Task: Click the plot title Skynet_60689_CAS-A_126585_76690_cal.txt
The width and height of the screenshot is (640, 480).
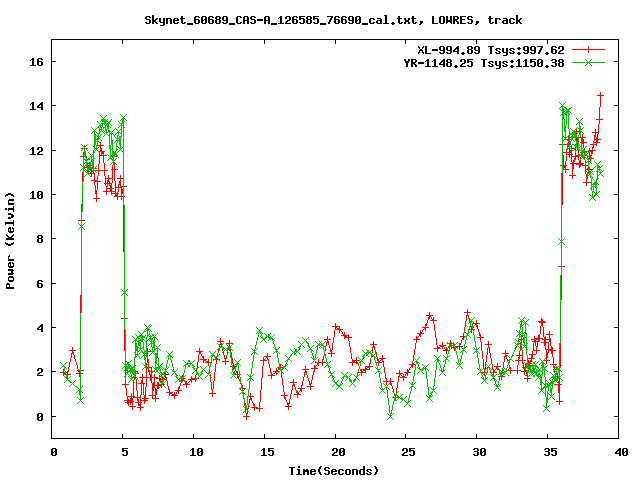Action: [x=281, y=20]
